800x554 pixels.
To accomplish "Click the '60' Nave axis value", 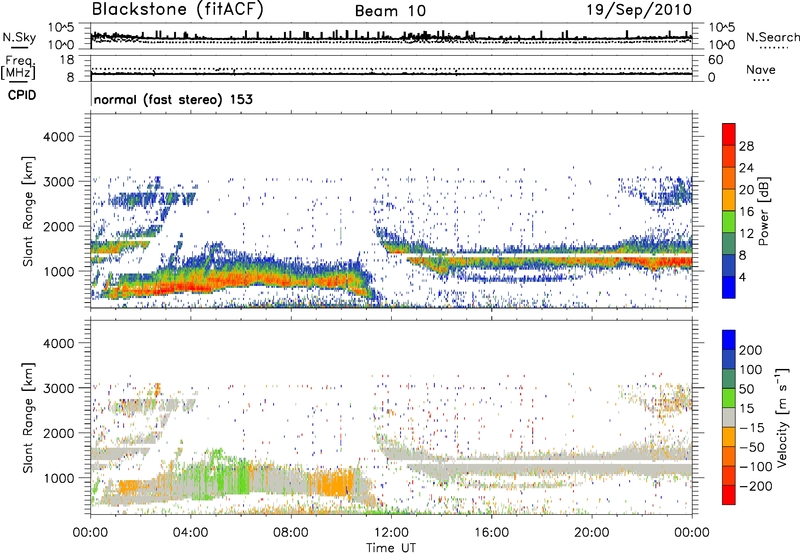I will click(715, 60).
